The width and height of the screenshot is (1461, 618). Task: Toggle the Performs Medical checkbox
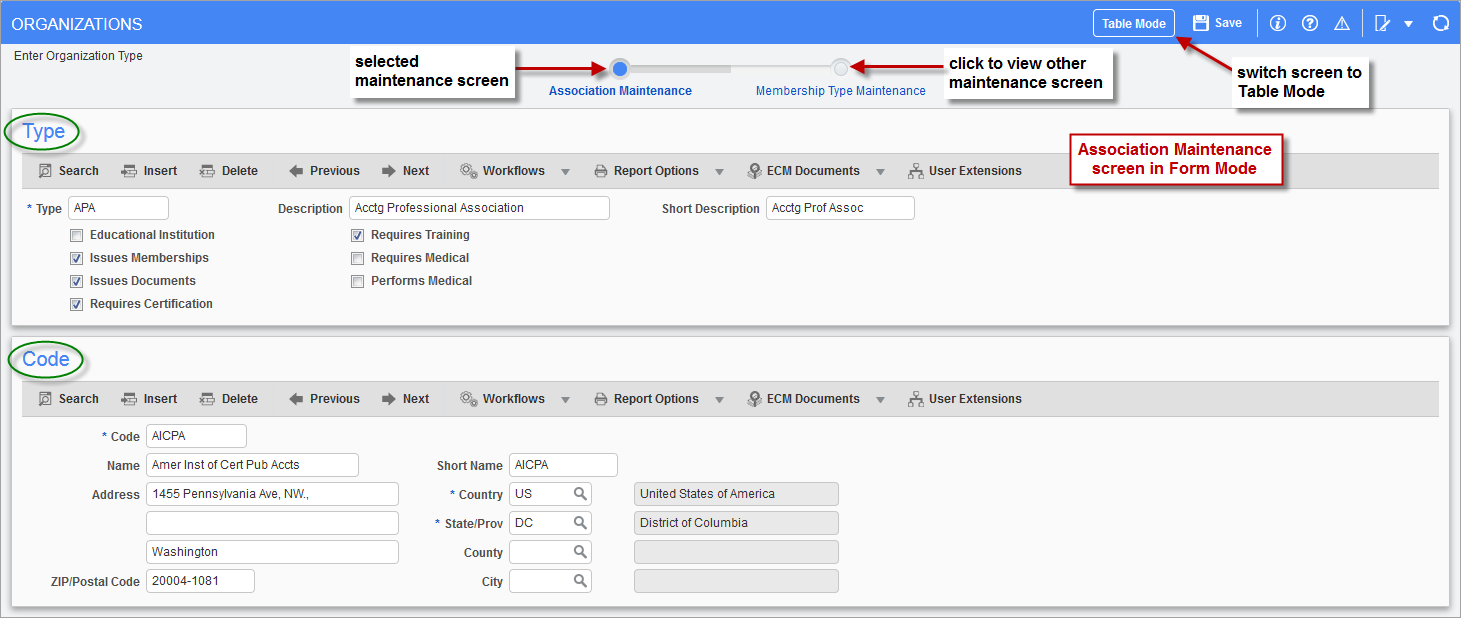[x=357, y=281]
